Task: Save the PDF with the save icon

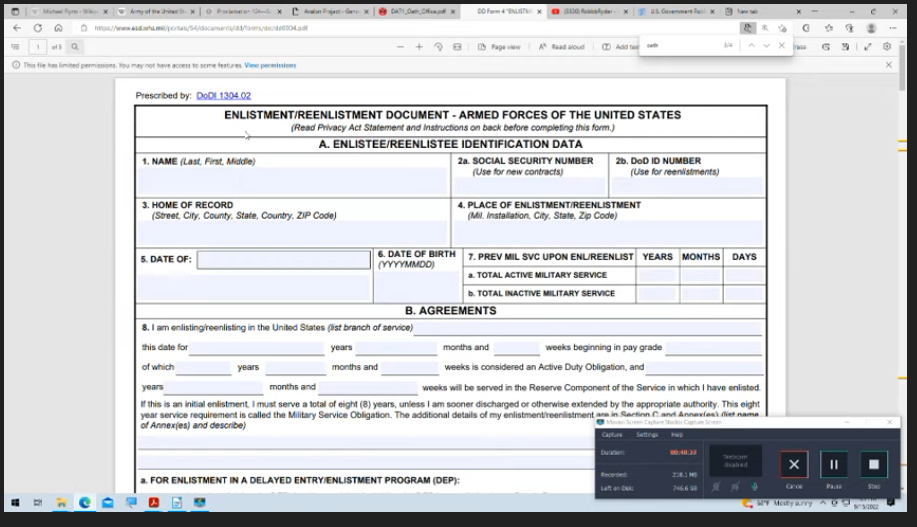Action: click(845, 47)
